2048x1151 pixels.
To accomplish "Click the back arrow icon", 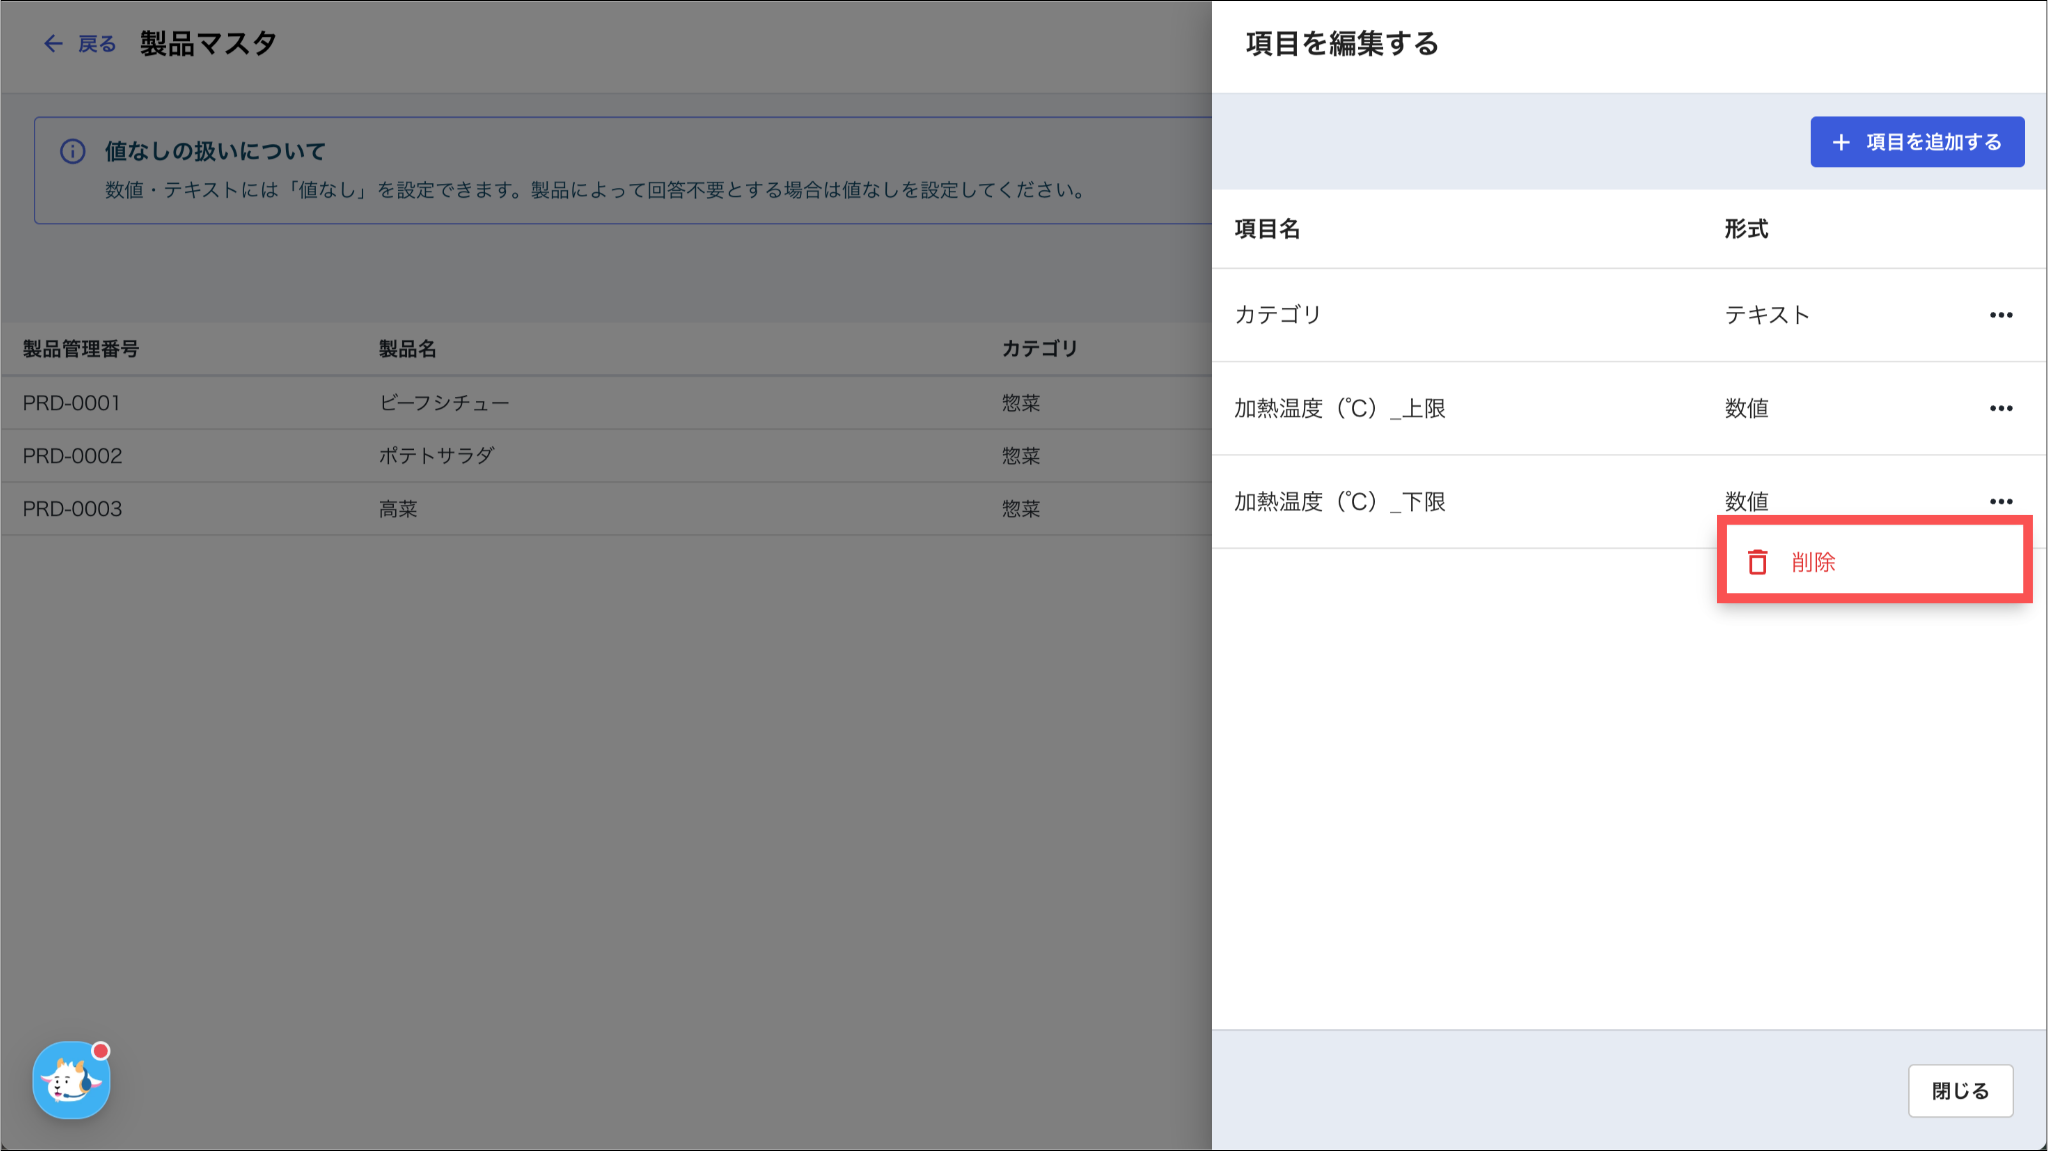I will [53, 44].
